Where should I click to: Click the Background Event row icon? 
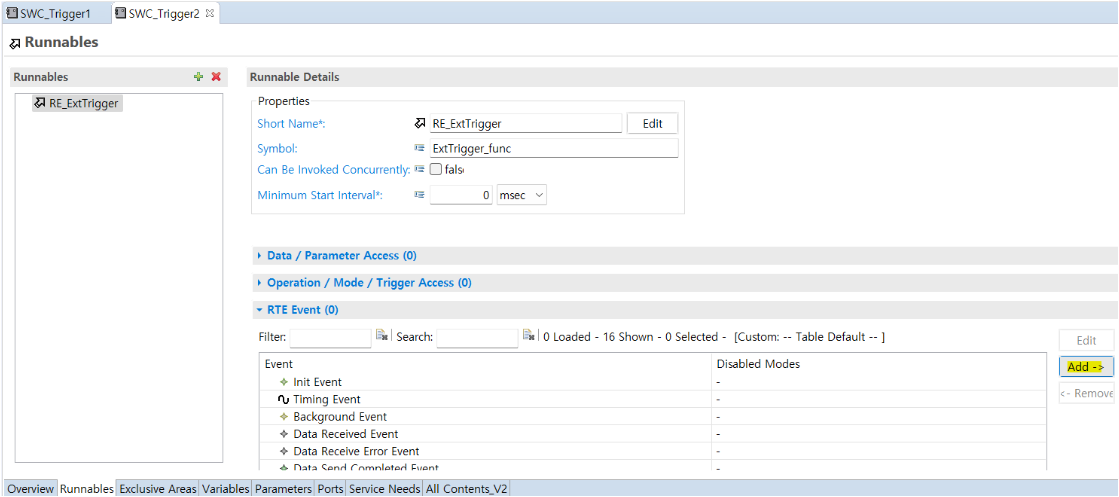(x=284, y=417)
